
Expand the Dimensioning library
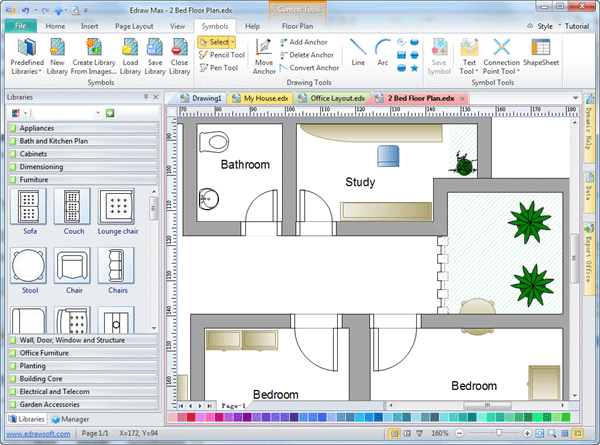pos(83,167)
